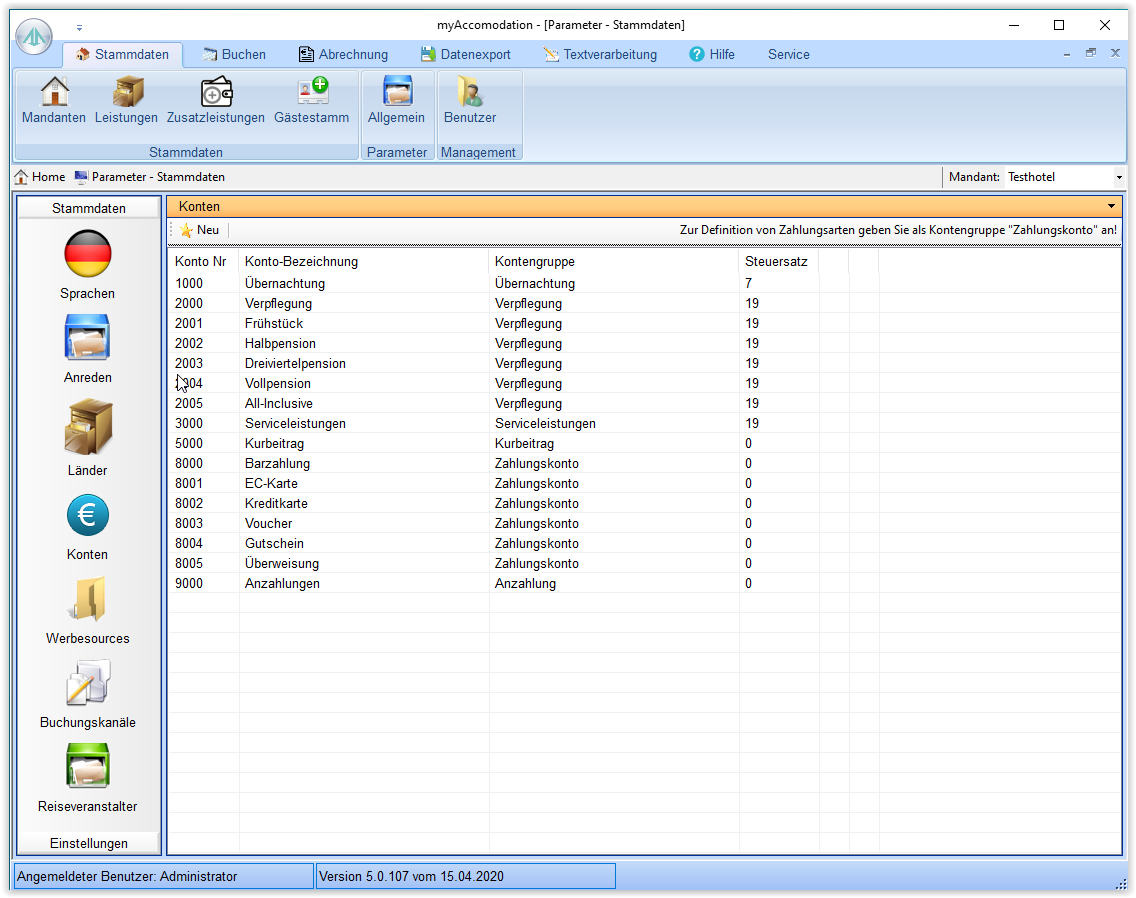The height and width of the screenshot is (898, 1136).
Task: Select Länder in the sidebar
Action: [x=88, y=438]
